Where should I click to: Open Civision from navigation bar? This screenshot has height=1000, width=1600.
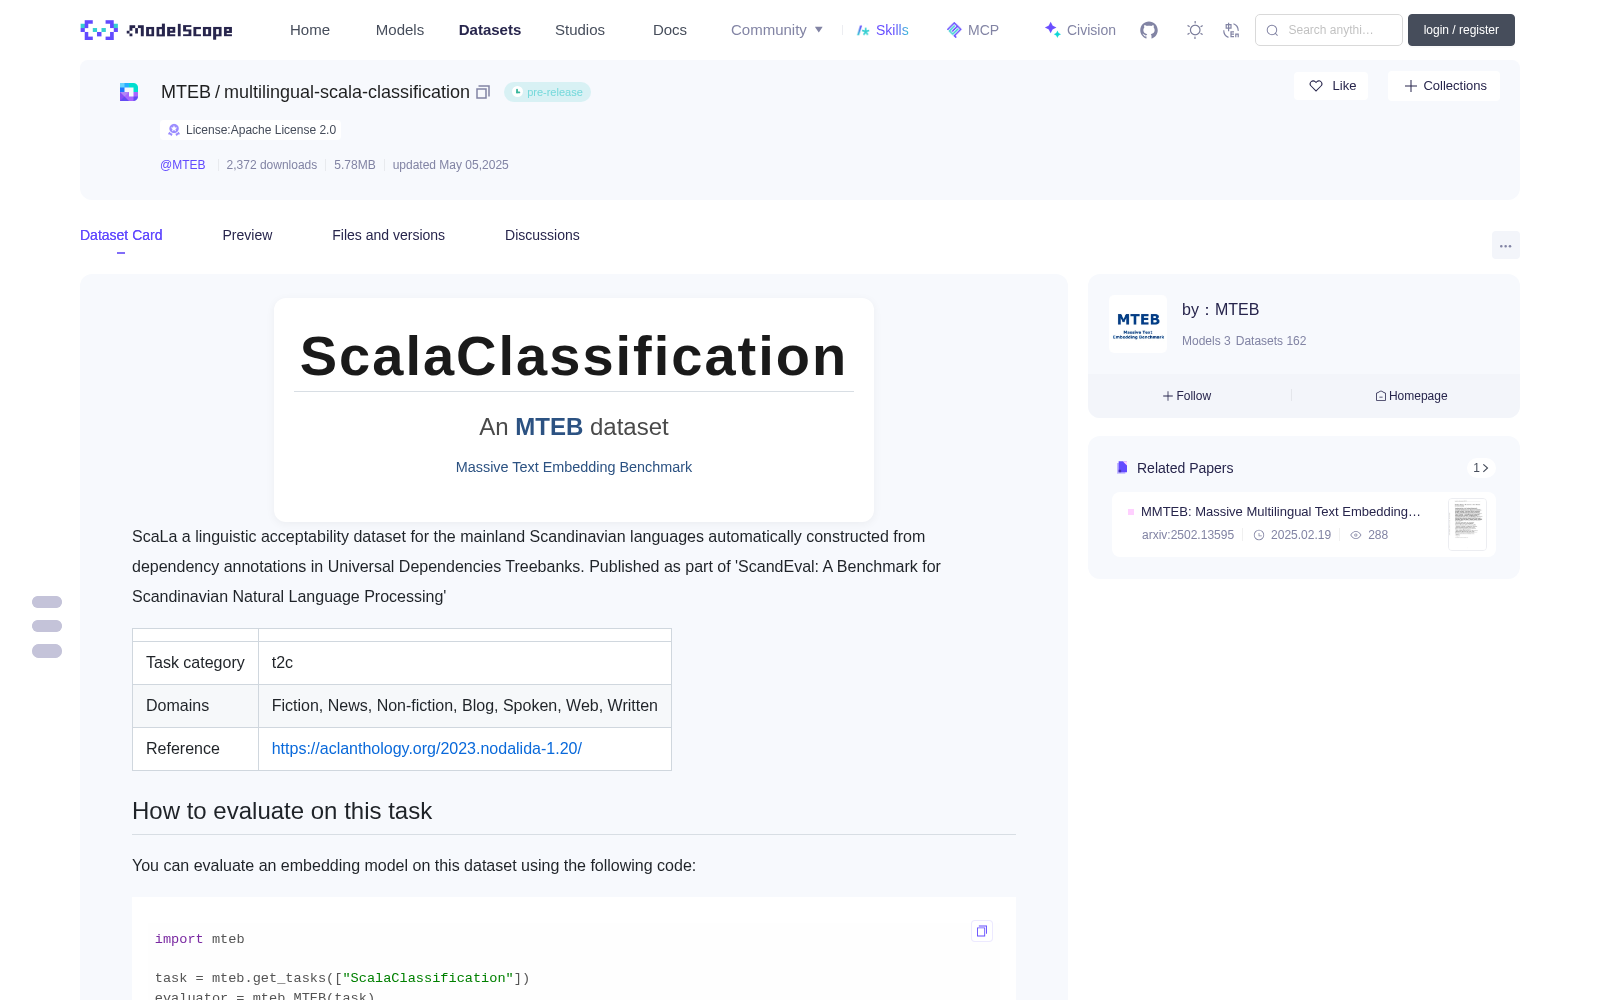coord(1080,30)
